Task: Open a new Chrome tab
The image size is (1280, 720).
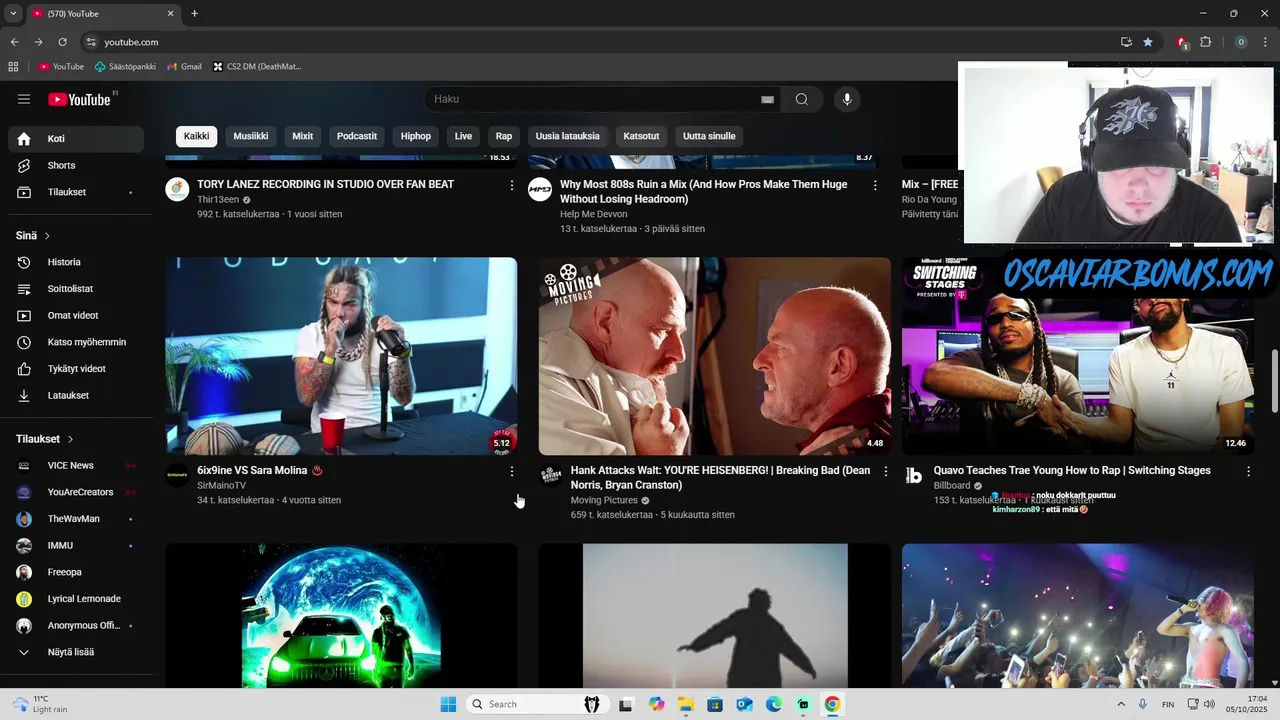Action: [194, 14]
